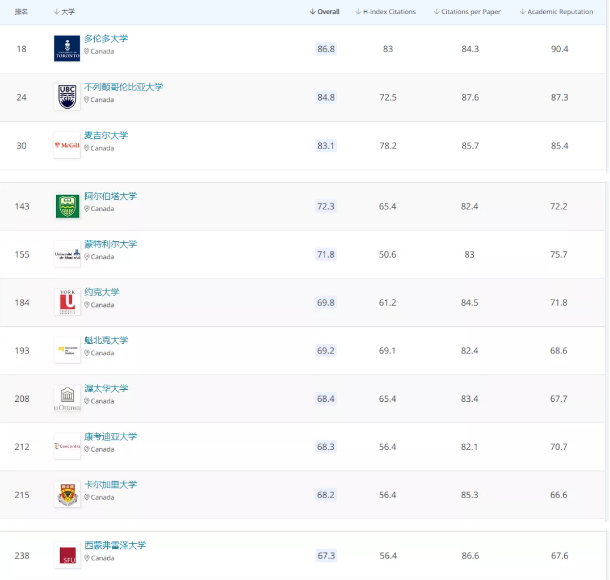Click rank number 155
The image size is (610, 580).
(x=22, y=254)
